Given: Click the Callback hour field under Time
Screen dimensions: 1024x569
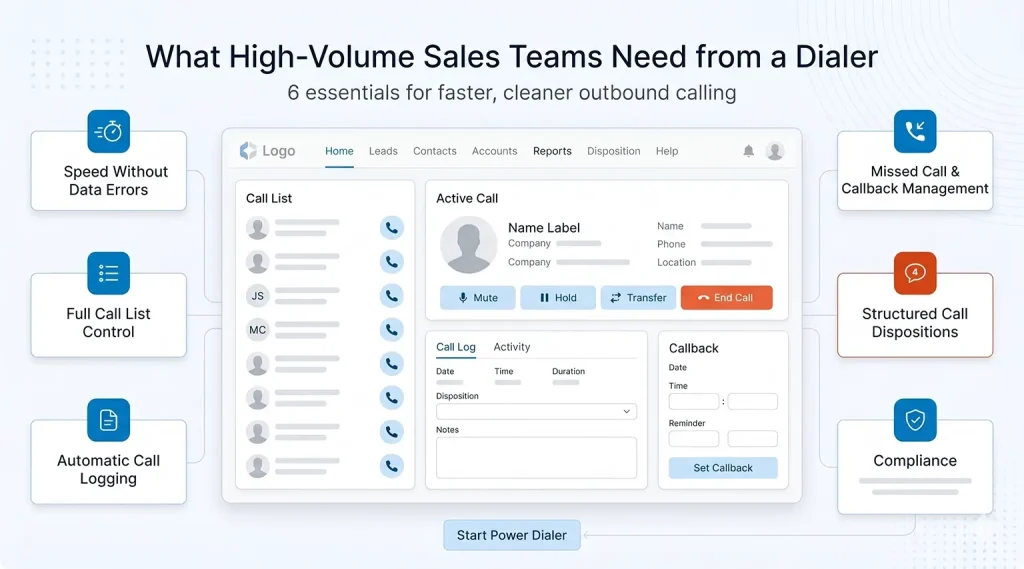Looking at the screenshot, I should (x=694, y=401).
